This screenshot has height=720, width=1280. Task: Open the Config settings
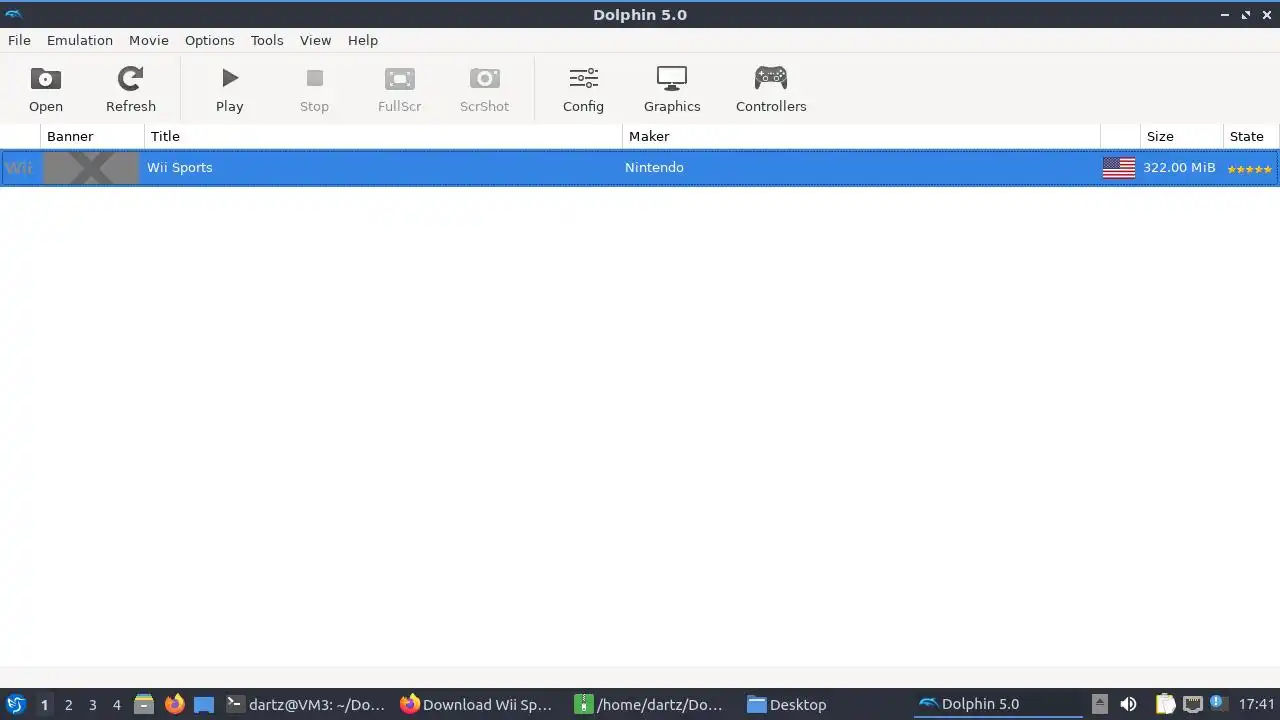[x=583, y=89]
